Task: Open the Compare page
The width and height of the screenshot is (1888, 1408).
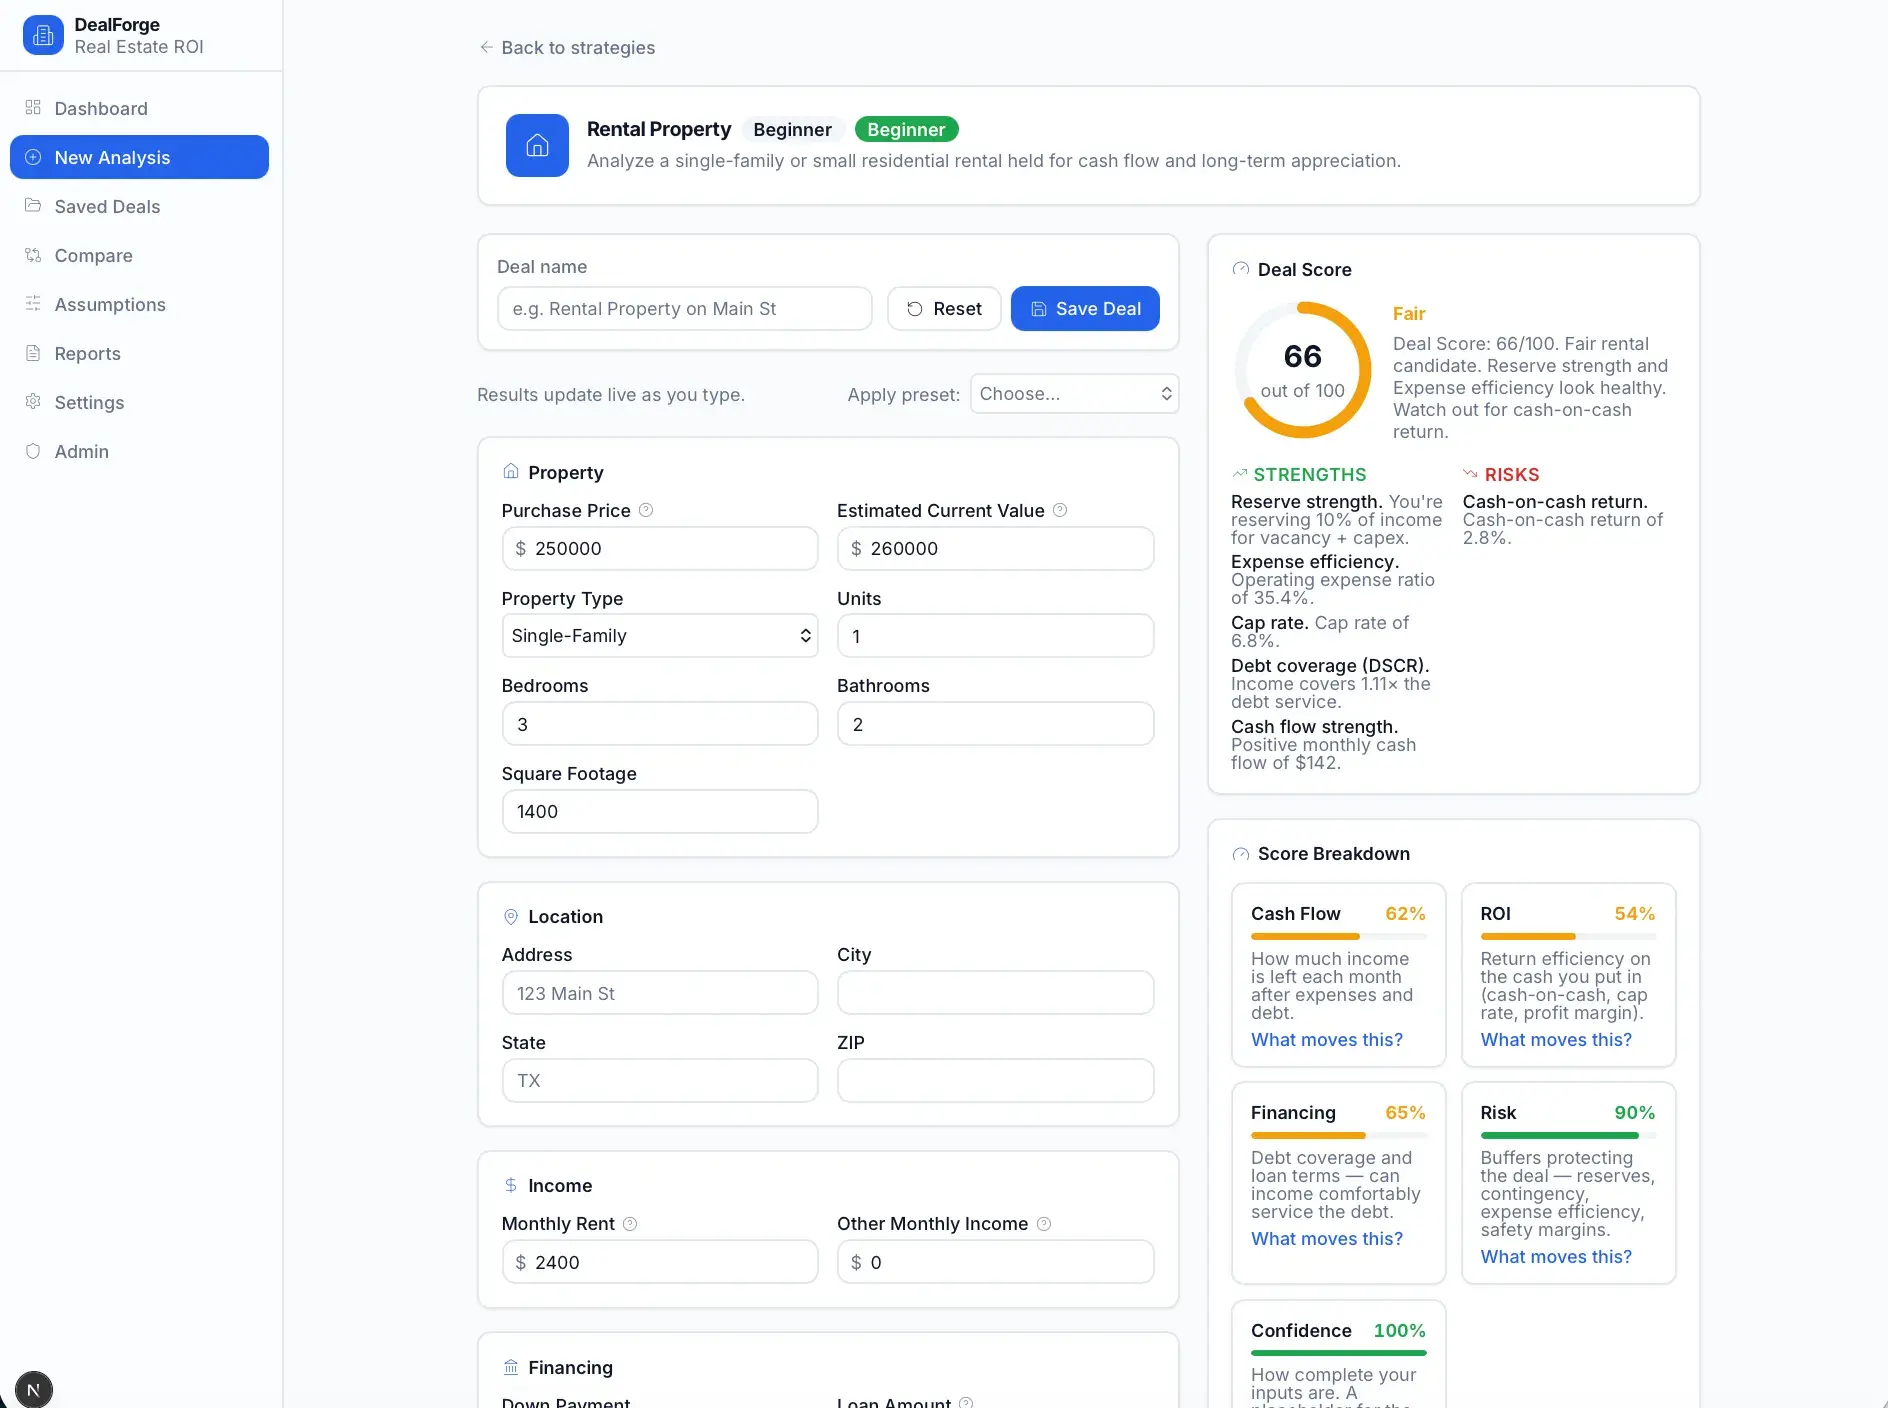Action: click(x=139, y=255)
